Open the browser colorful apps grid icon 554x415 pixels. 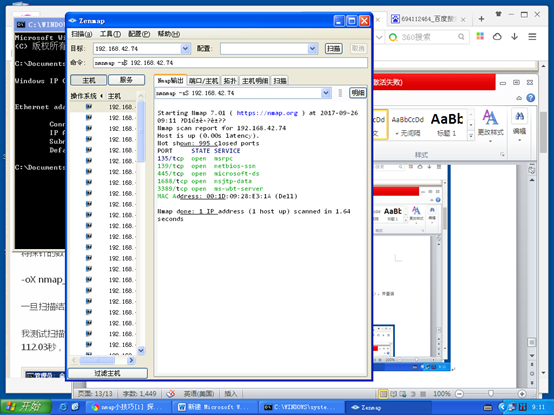coord(480,36)
